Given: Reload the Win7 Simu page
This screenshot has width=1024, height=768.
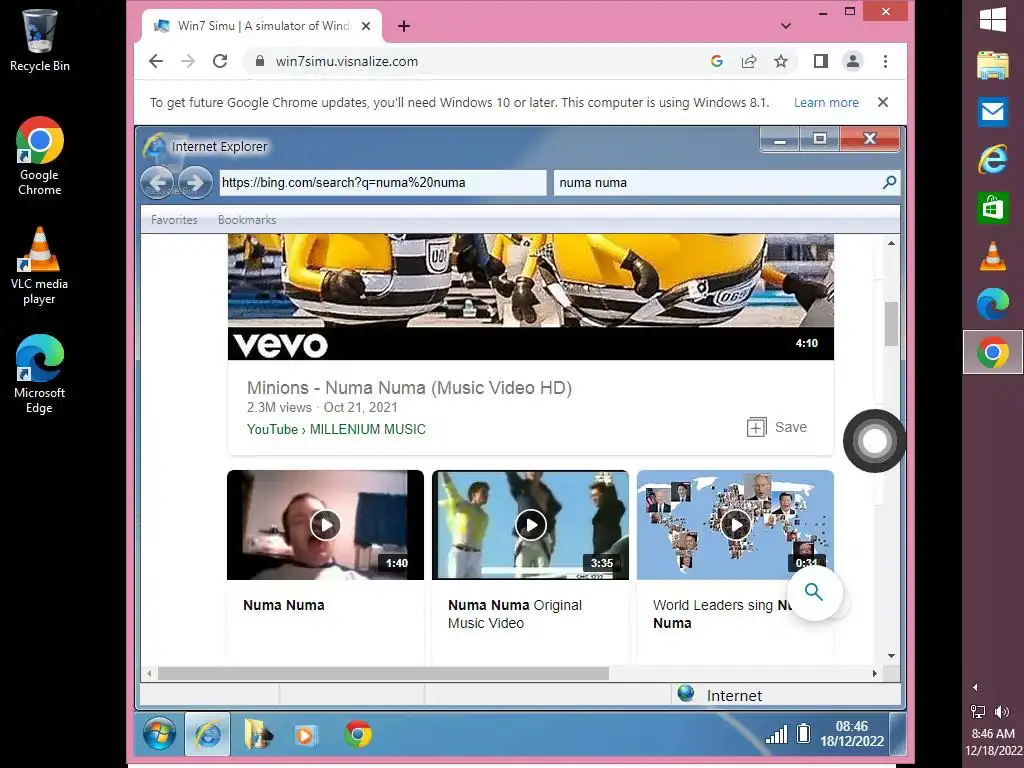Looking at the screenshot, I should tap(220, 61).
